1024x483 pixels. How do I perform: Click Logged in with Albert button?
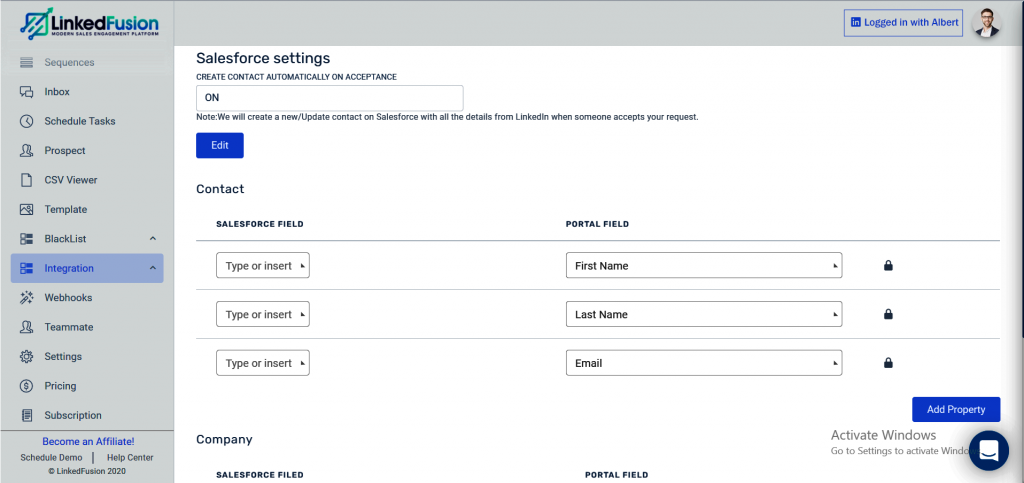pos(903,22)
